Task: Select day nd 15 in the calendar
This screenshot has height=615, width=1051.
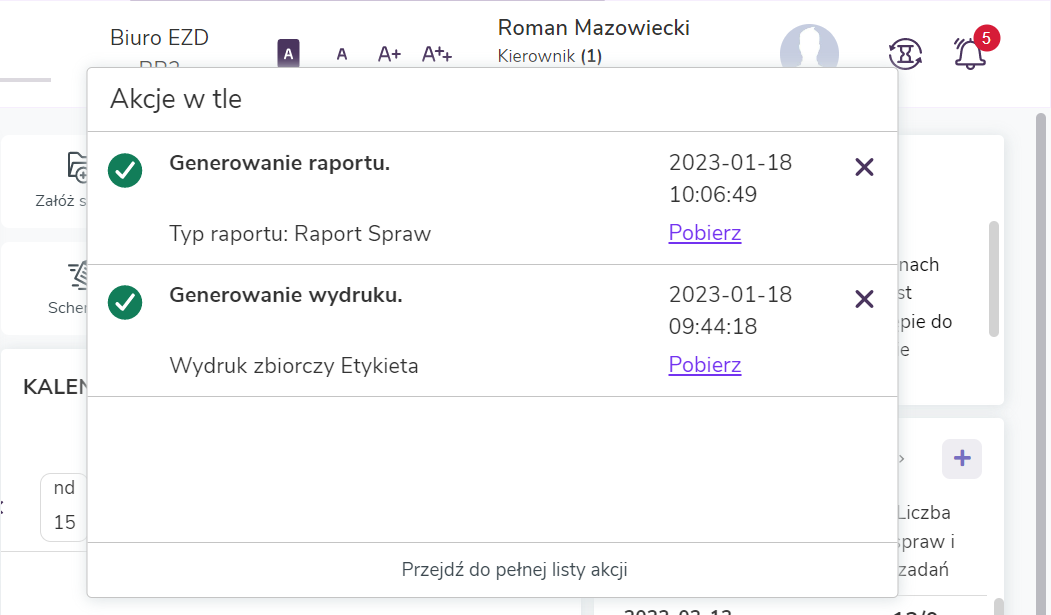Action: [x=64, y=506]
